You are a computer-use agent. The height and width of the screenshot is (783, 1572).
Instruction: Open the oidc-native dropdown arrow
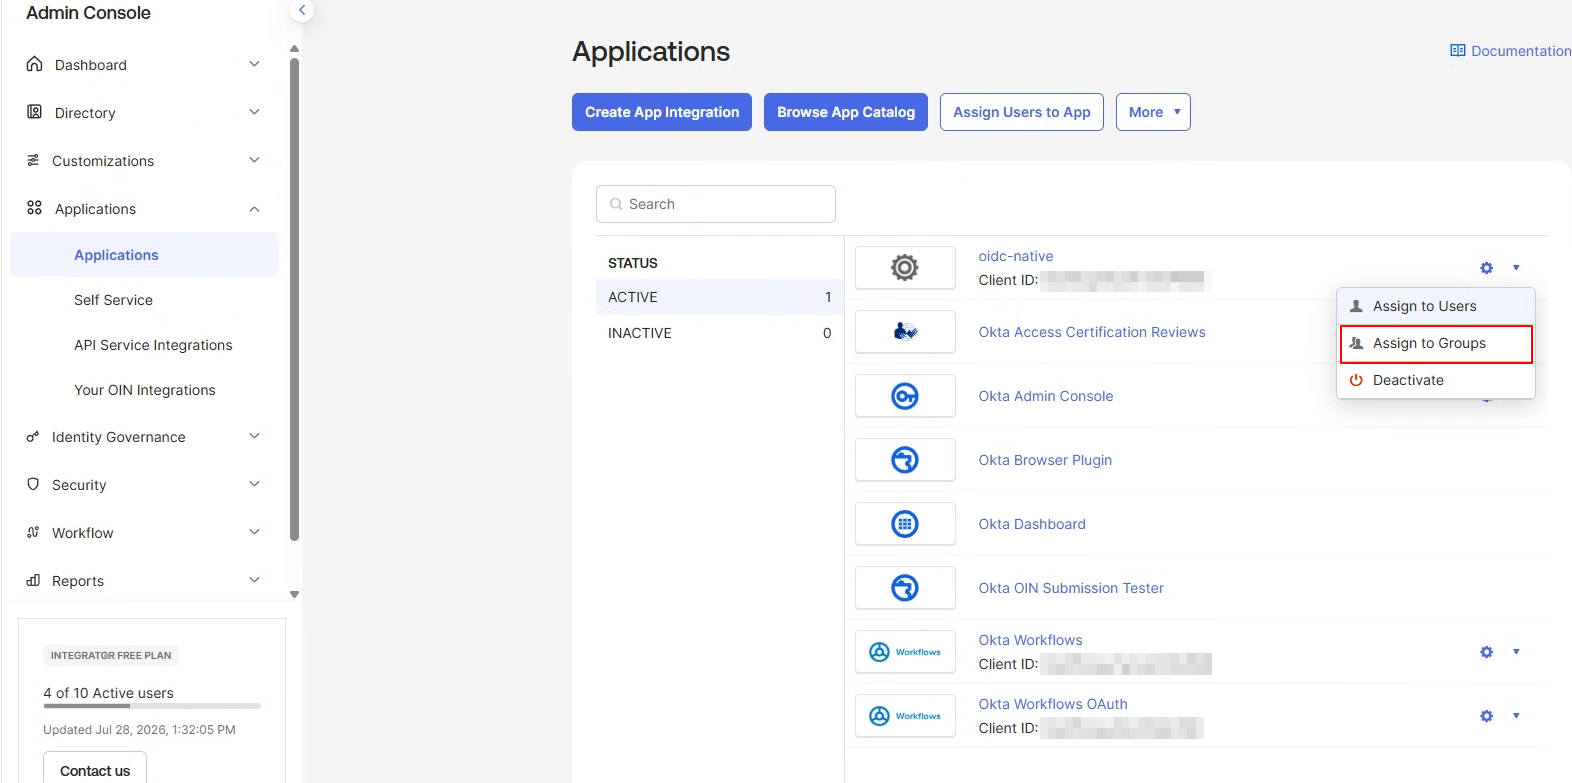click(1516, 268)
